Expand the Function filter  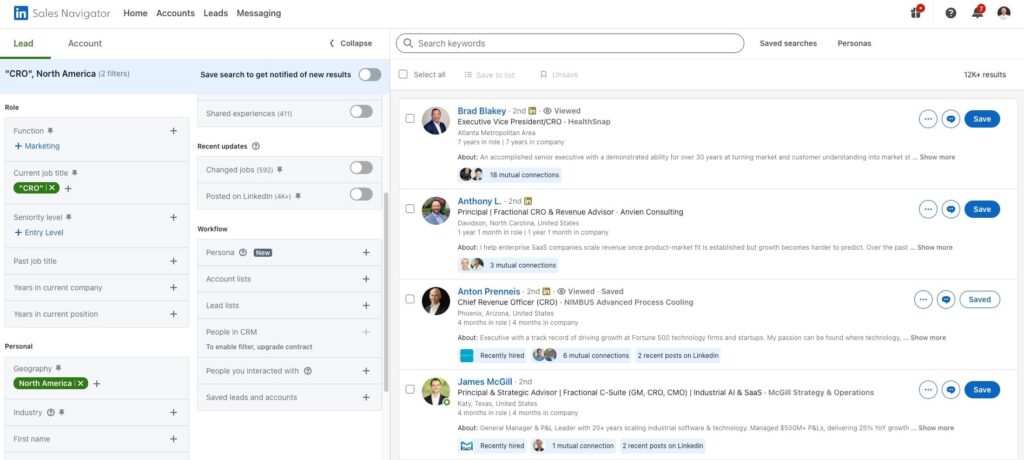pyautogui.click(x=173, y=131)
